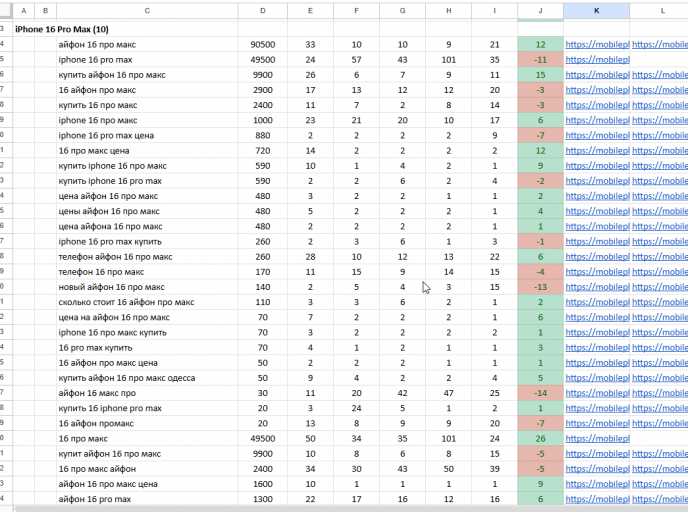The image size is (688, 512).
Task: Click the select-all corner of the sheet
Action: 6,11
